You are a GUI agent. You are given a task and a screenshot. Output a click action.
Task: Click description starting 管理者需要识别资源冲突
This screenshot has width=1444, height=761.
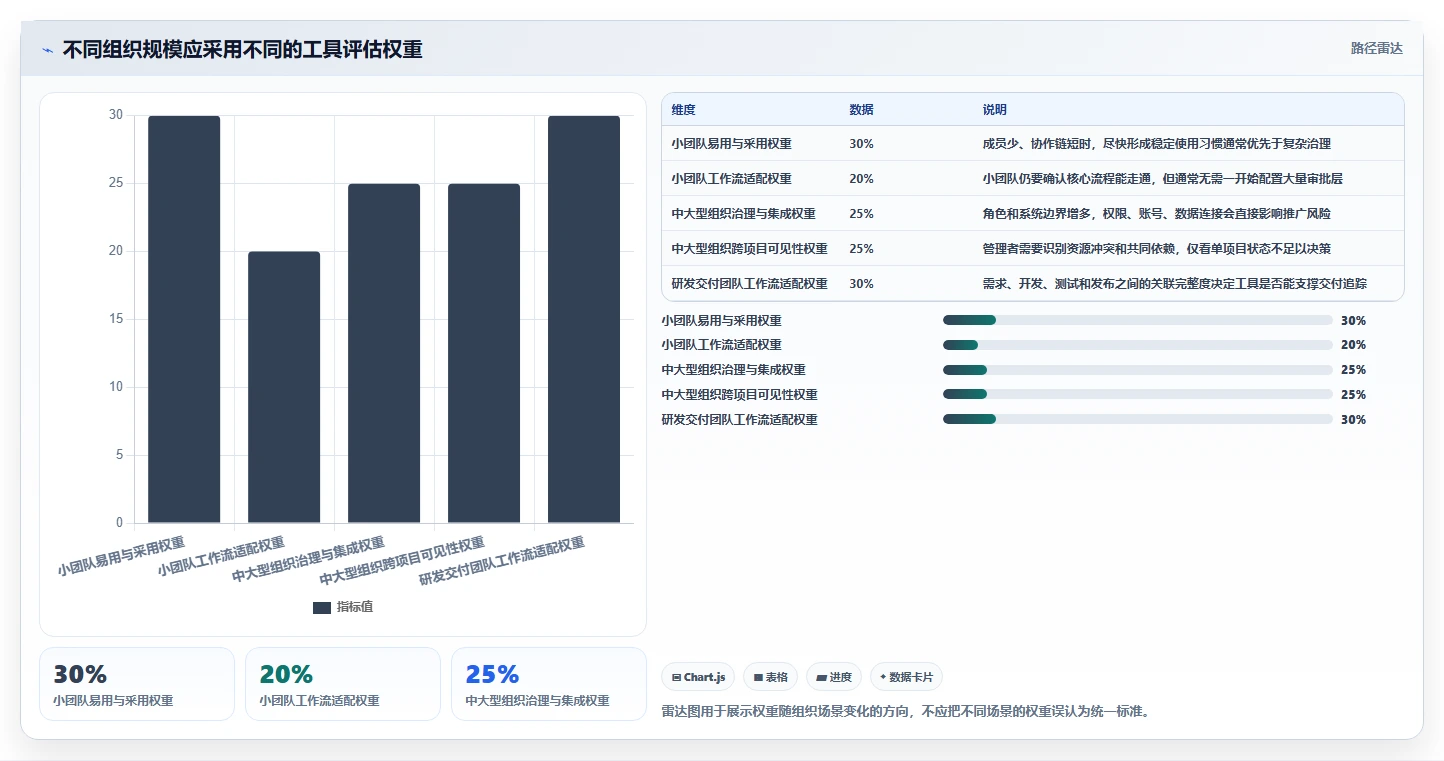[x=1157, y=249]
